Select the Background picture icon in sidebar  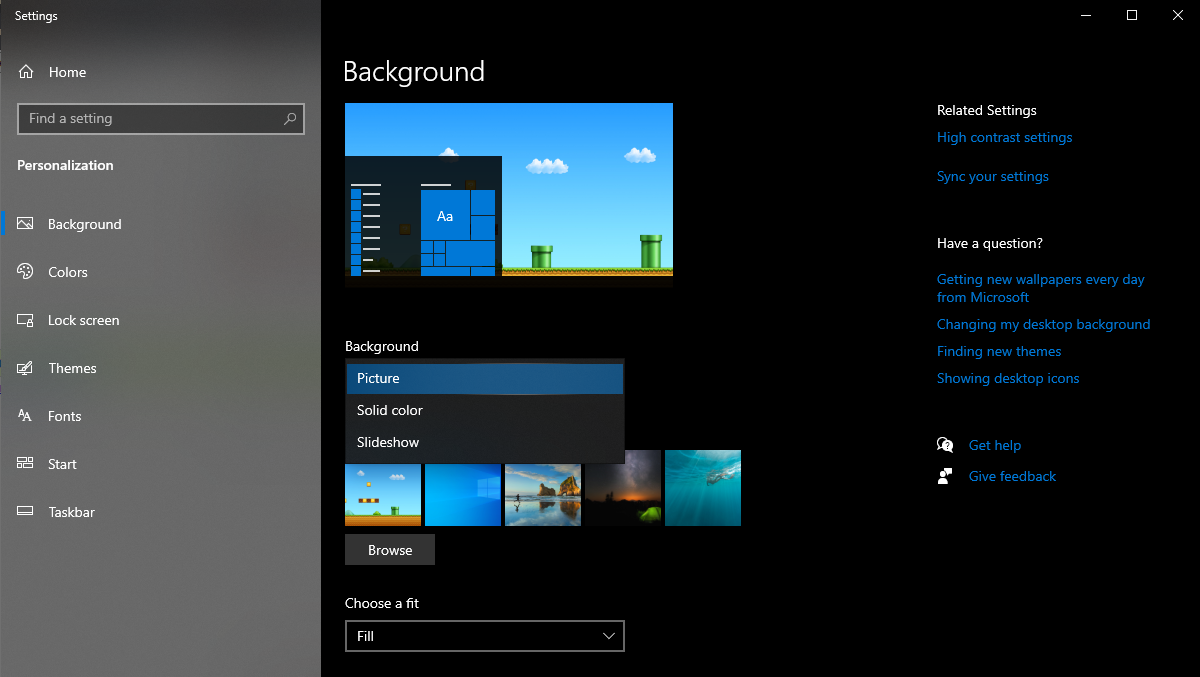click(26, 224)
